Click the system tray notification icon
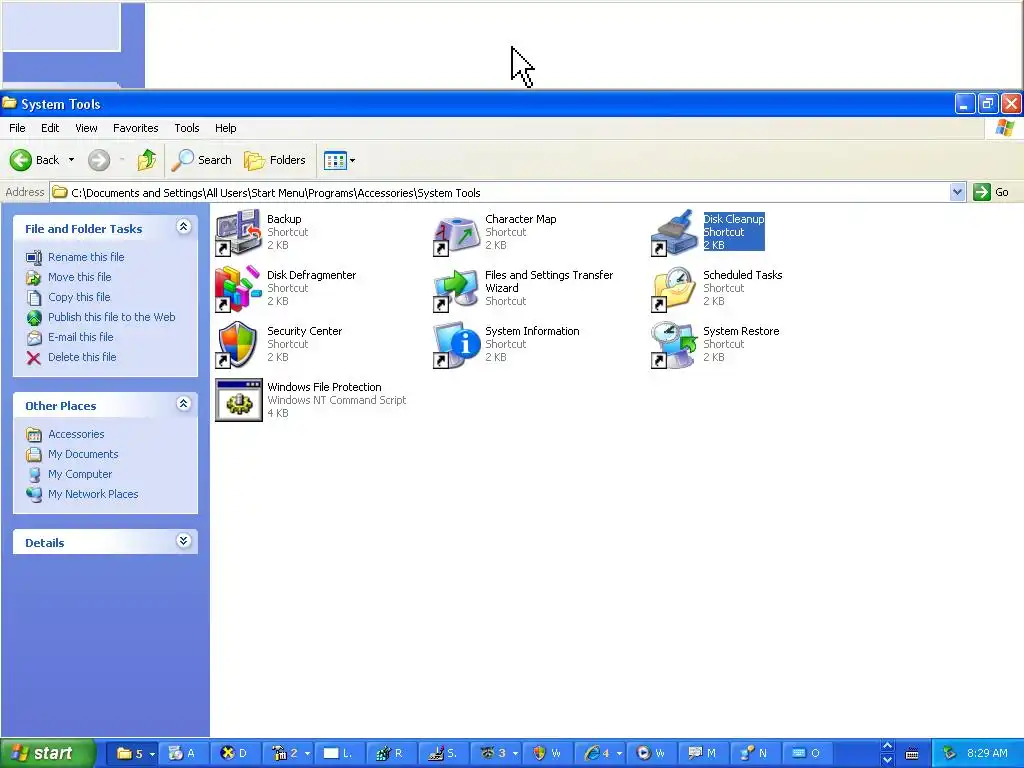Image resolution: width=1024 pixels, height=768 pixels. coord(949,754)
